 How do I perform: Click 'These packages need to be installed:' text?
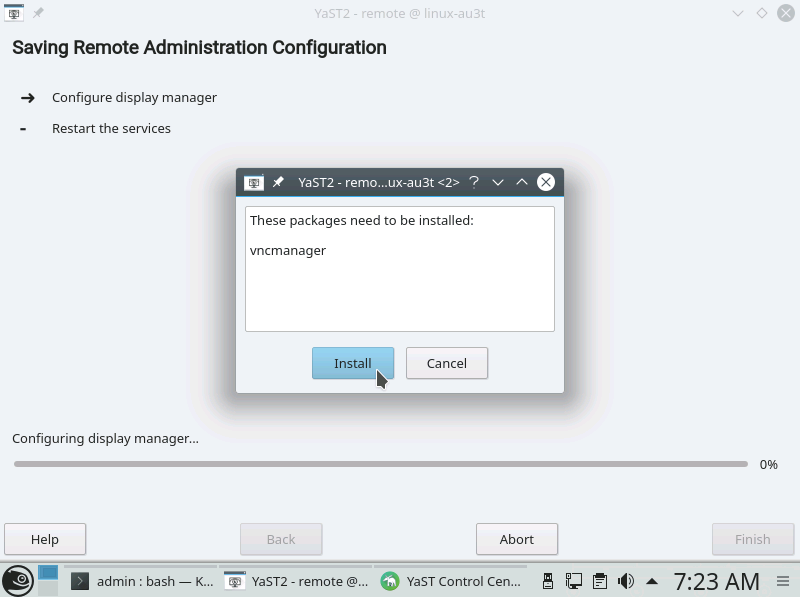click(x=362, y=220)
